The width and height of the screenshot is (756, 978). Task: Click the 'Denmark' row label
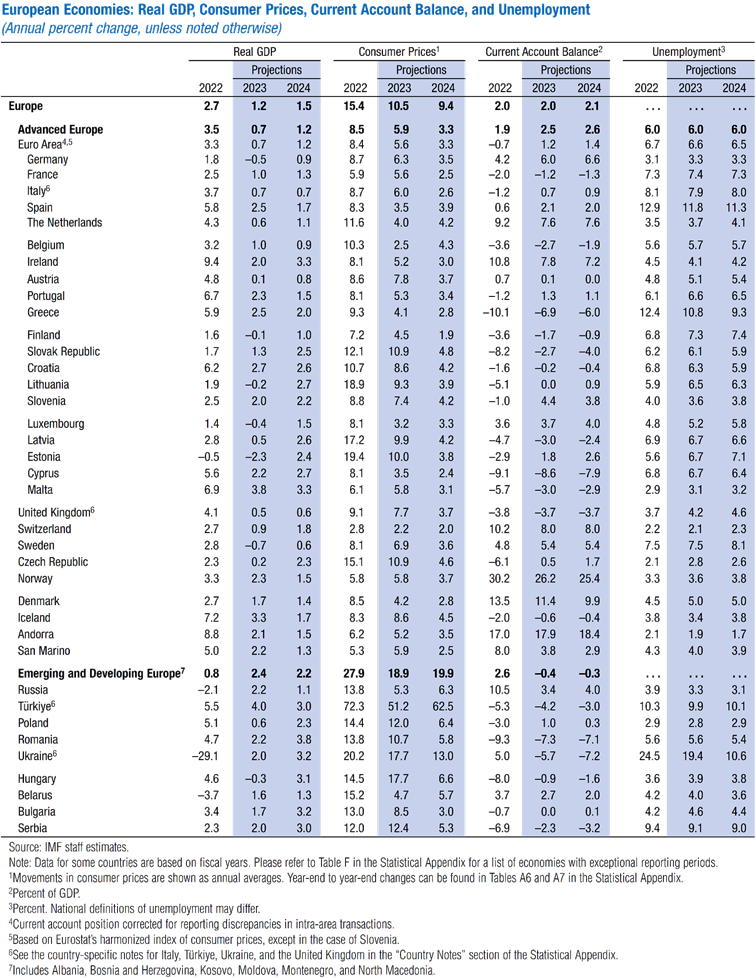[39, 601]
